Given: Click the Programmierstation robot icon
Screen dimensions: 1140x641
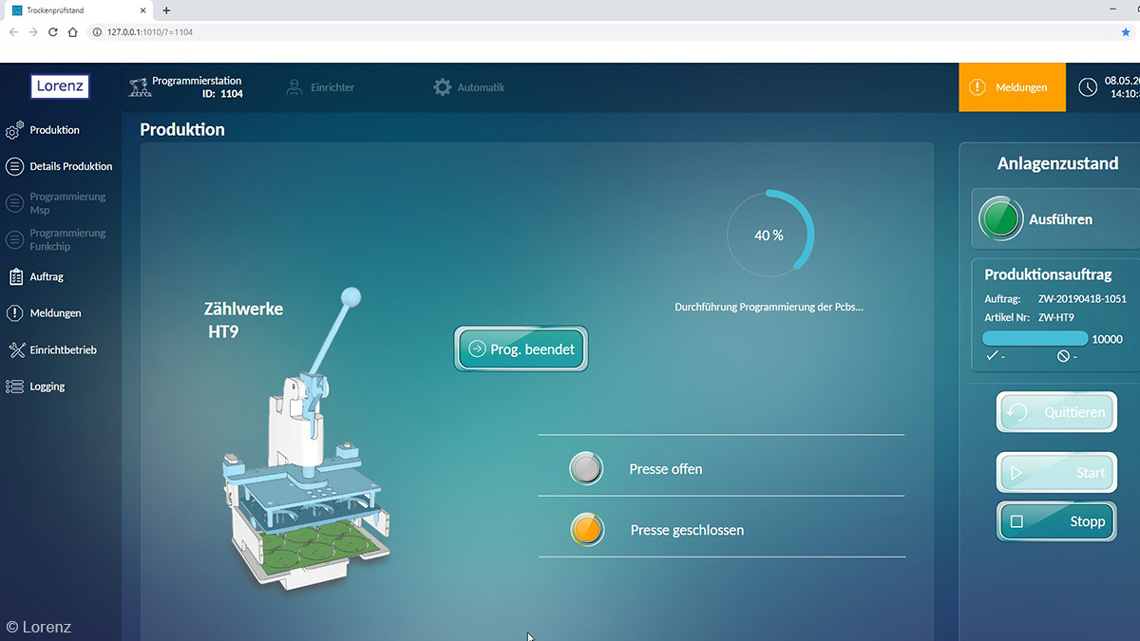Looking at the screenshot, I should (139, 88).
